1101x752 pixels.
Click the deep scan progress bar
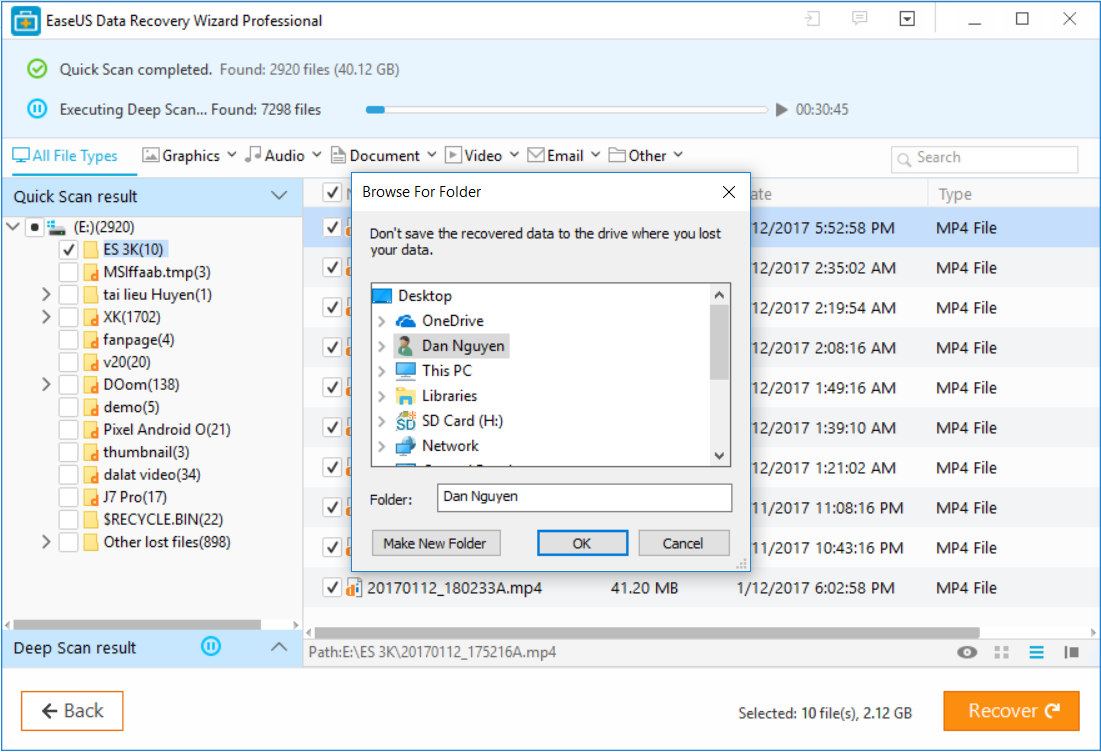coord(567,110)
